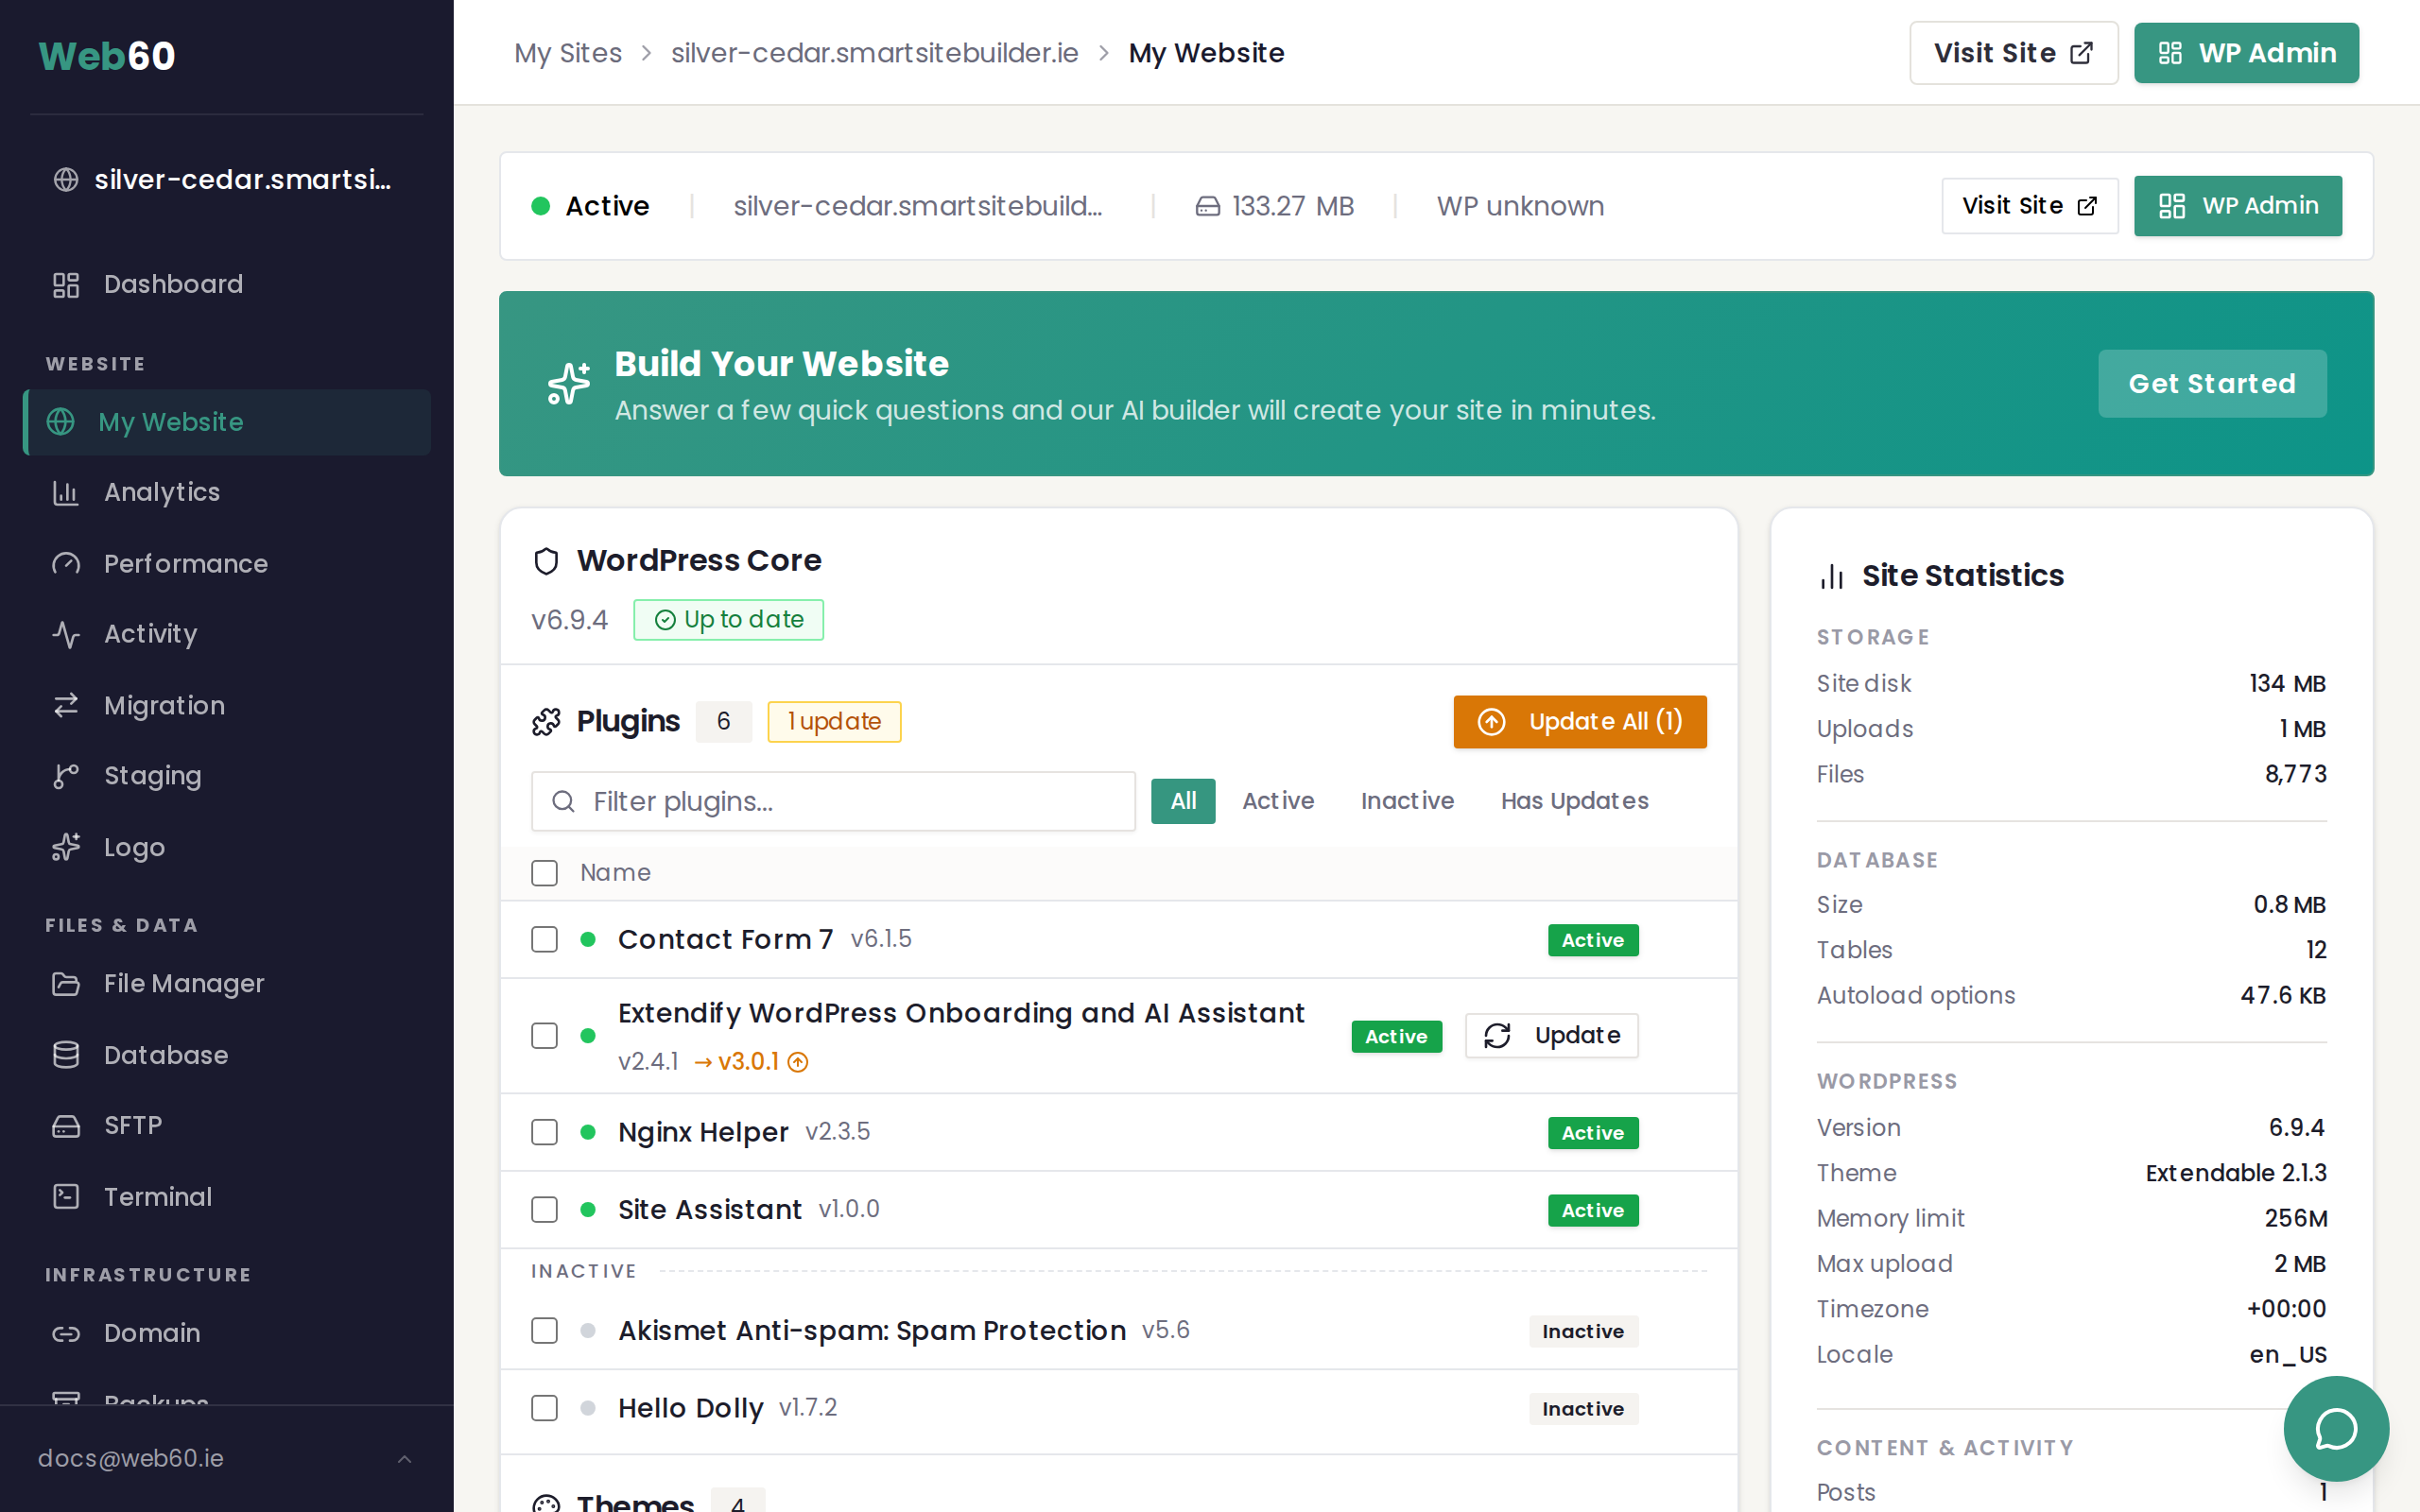This screenshot has height=1512, width=2420.
Task: Open the chat support bubble icon
Action: pyautogui.click(x=2335, y=1428)
